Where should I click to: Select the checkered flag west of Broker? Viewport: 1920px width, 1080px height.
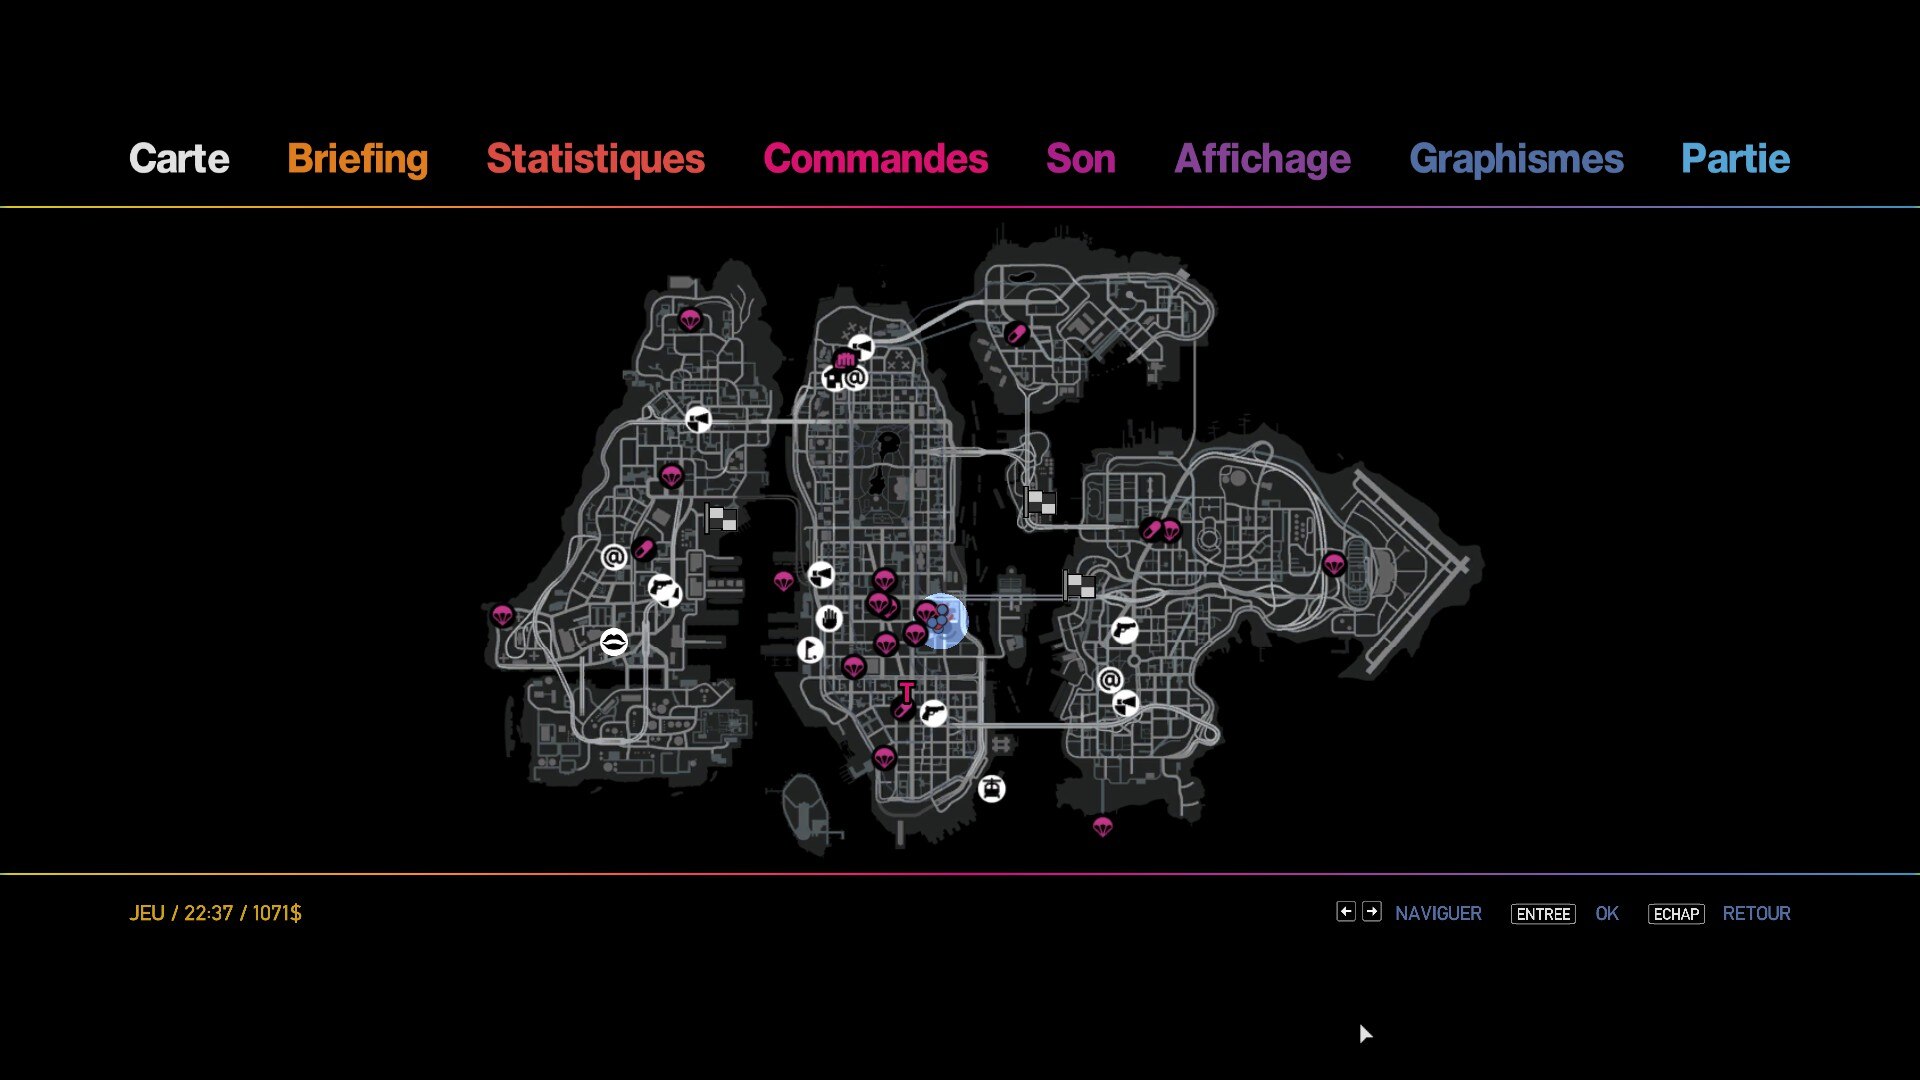1079,586
